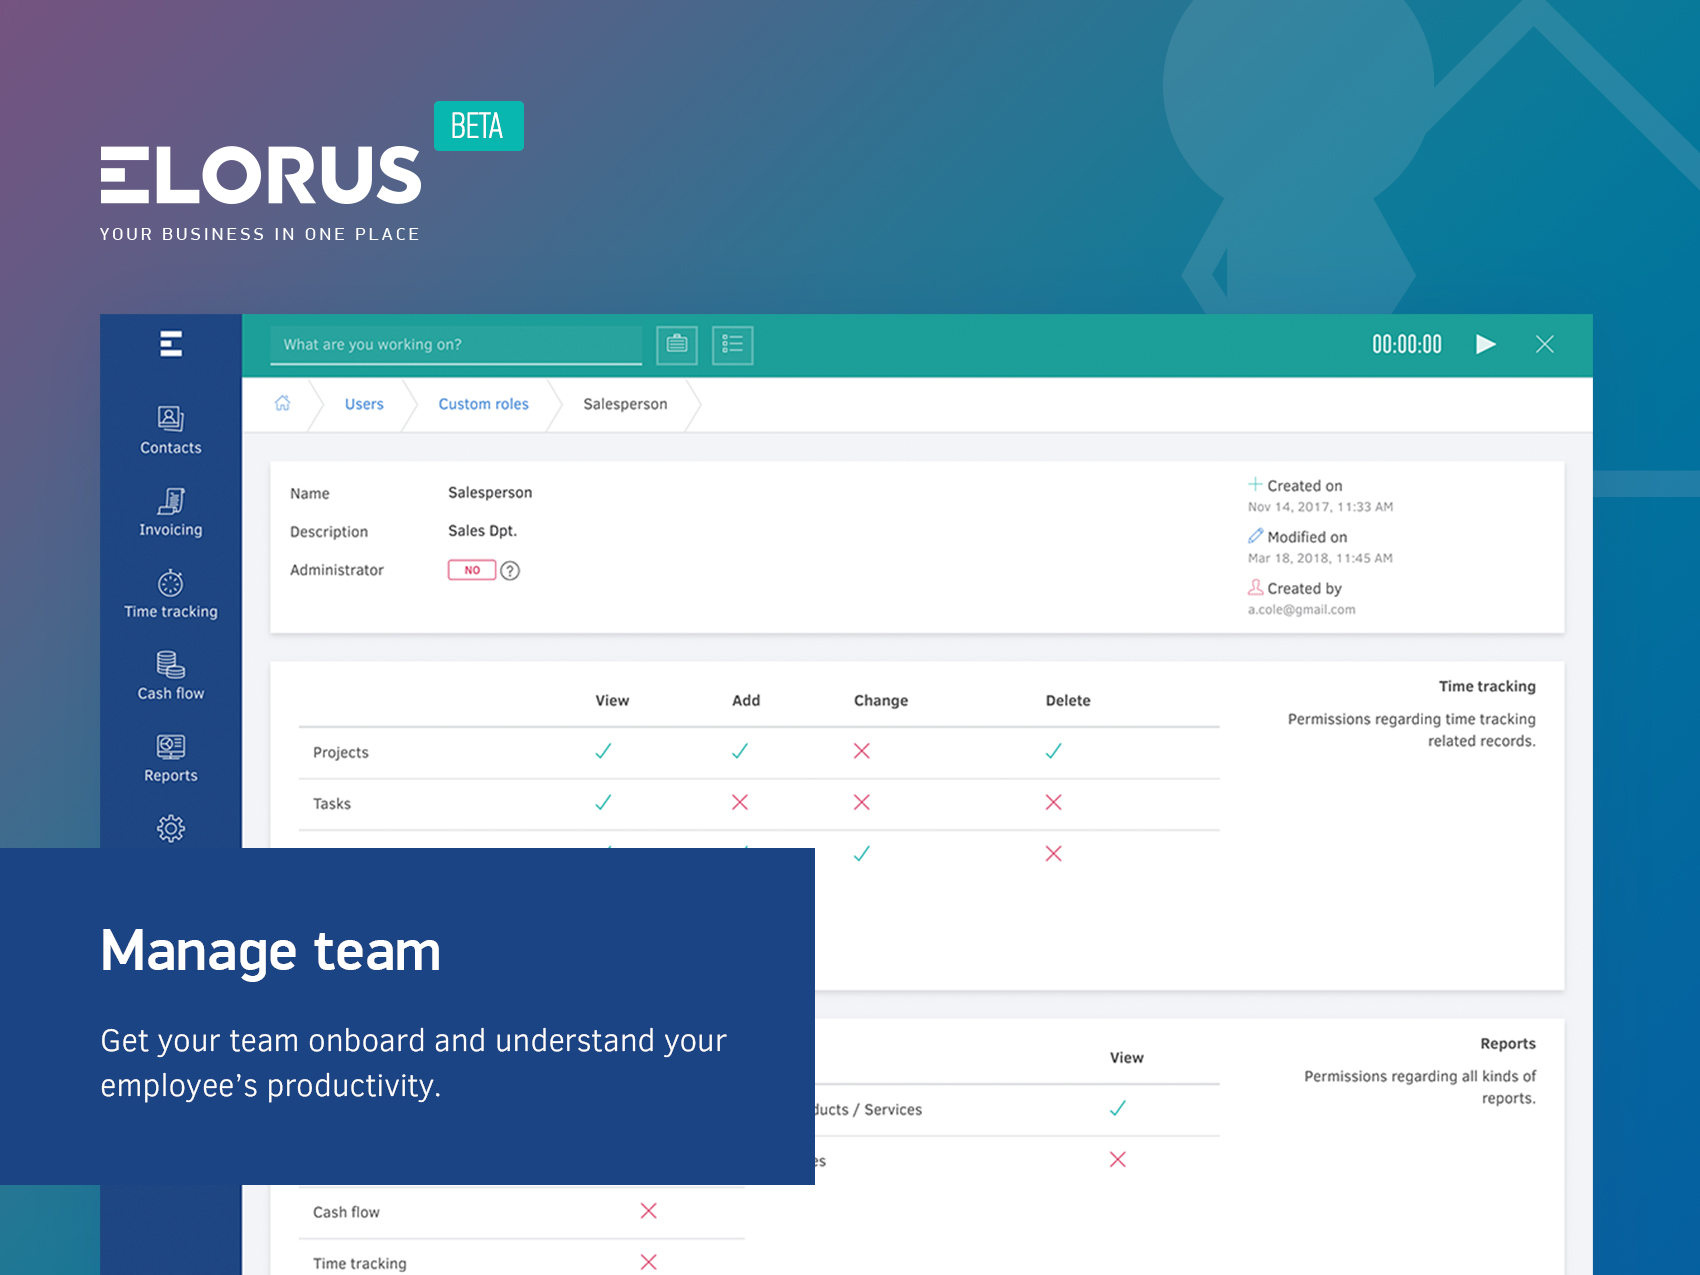Start the timer with the play button
Screen dimensions: 1700x1275
(1486, 344)
